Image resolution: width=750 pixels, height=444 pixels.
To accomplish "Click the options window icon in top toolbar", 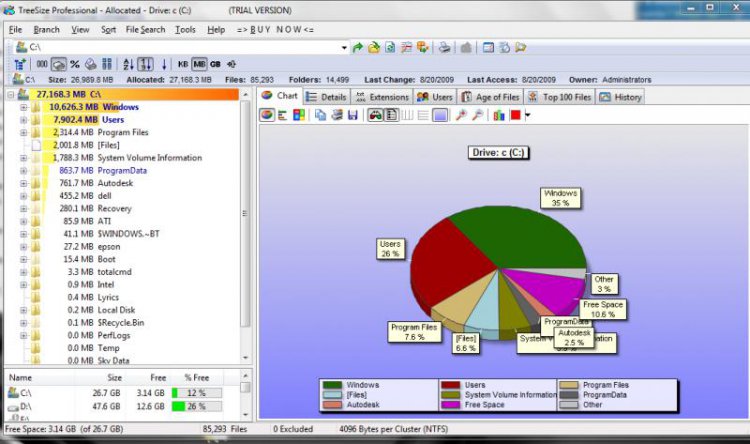I will tap(488, 47).
